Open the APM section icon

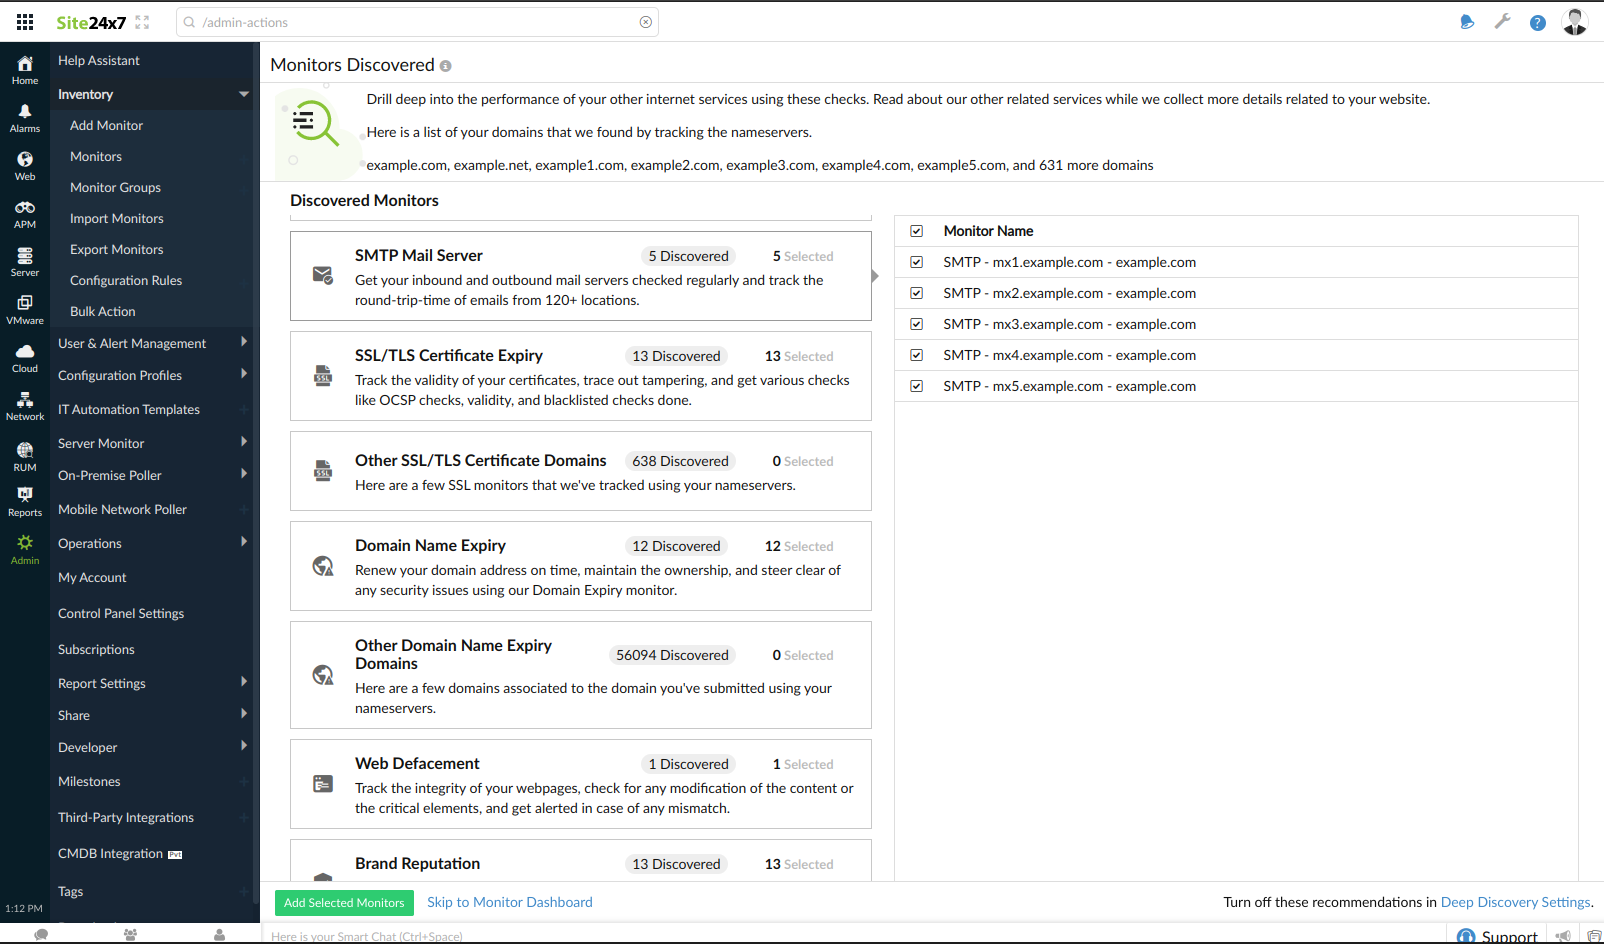[x=25, y=214]
